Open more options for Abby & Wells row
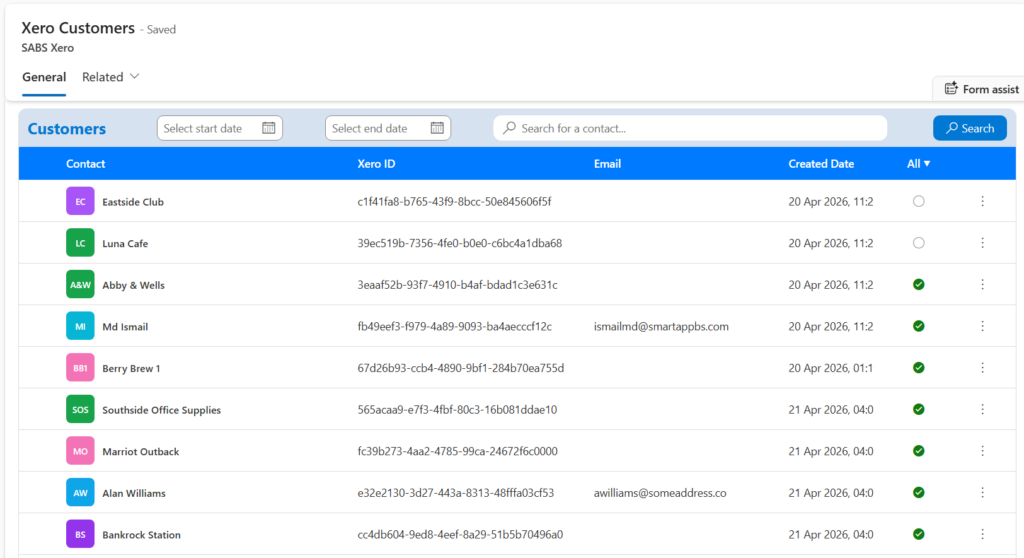This screenshot has width=1024, height=558. coord(982,284)
